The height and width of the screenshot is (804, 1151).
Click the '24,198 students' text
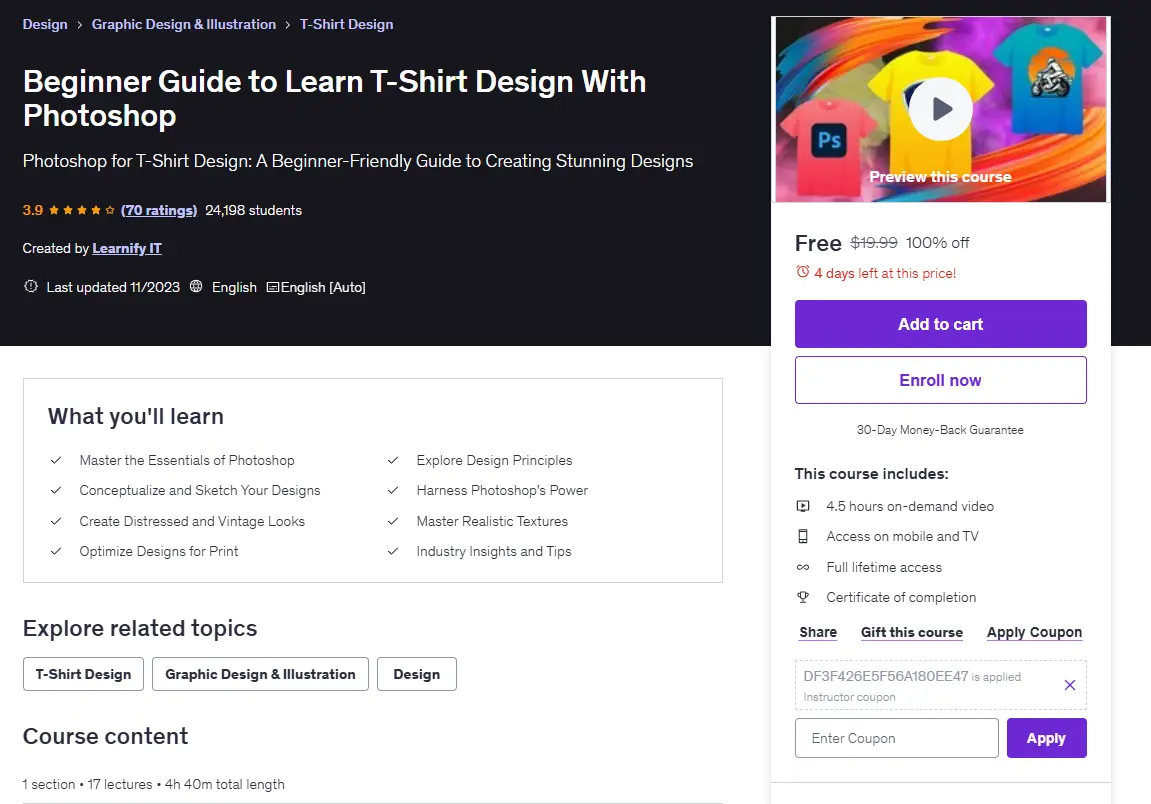coord(253,210)
